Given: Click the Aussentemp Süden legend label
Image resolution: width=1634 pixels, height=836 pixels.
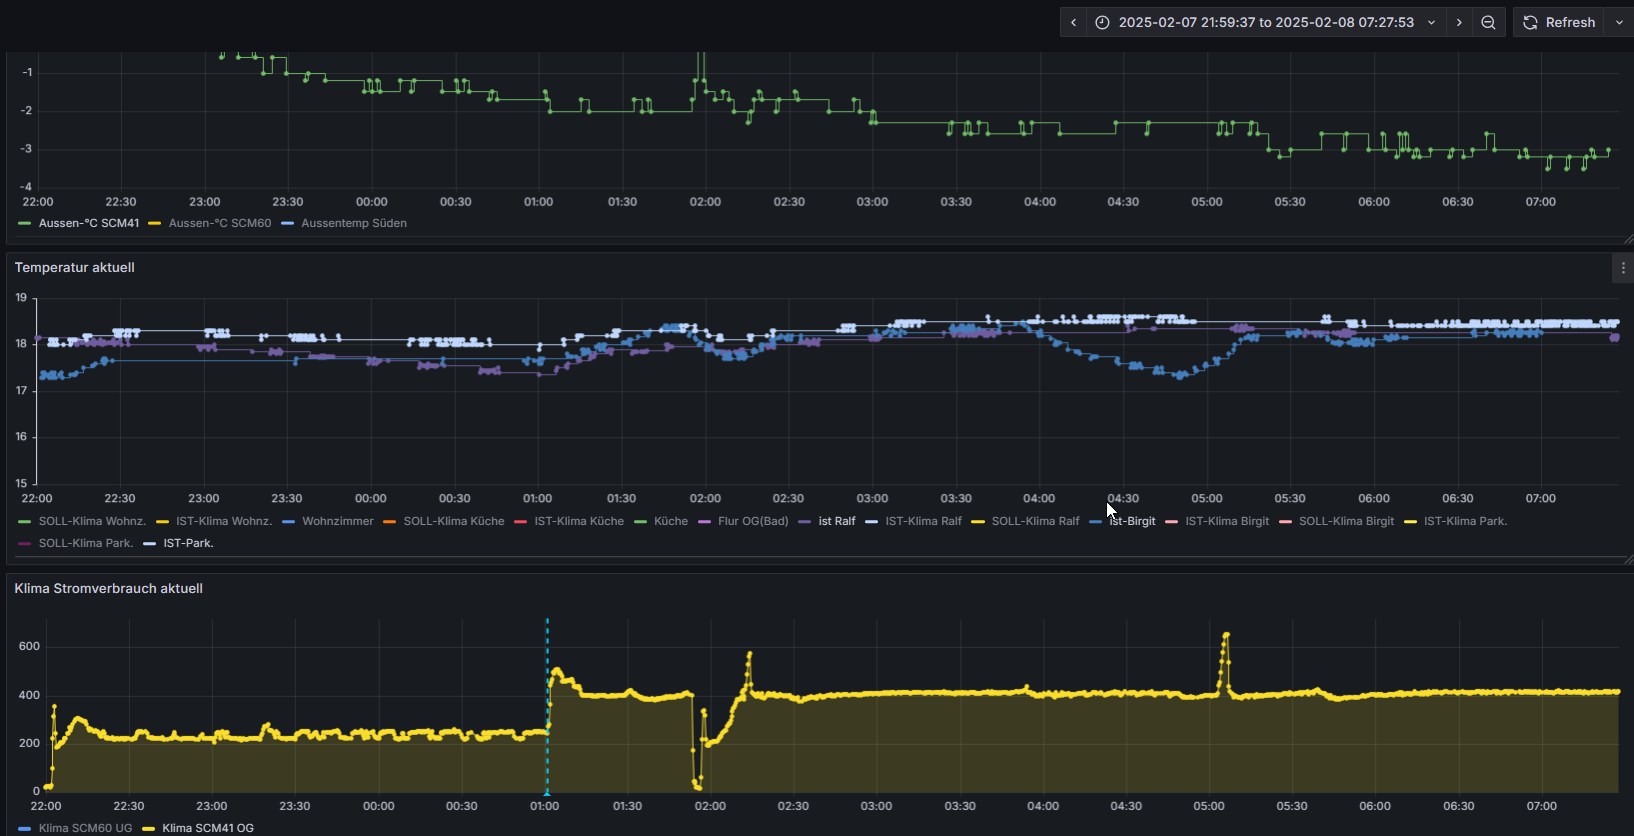Looking at the screenshot, I should pos(353,223).
